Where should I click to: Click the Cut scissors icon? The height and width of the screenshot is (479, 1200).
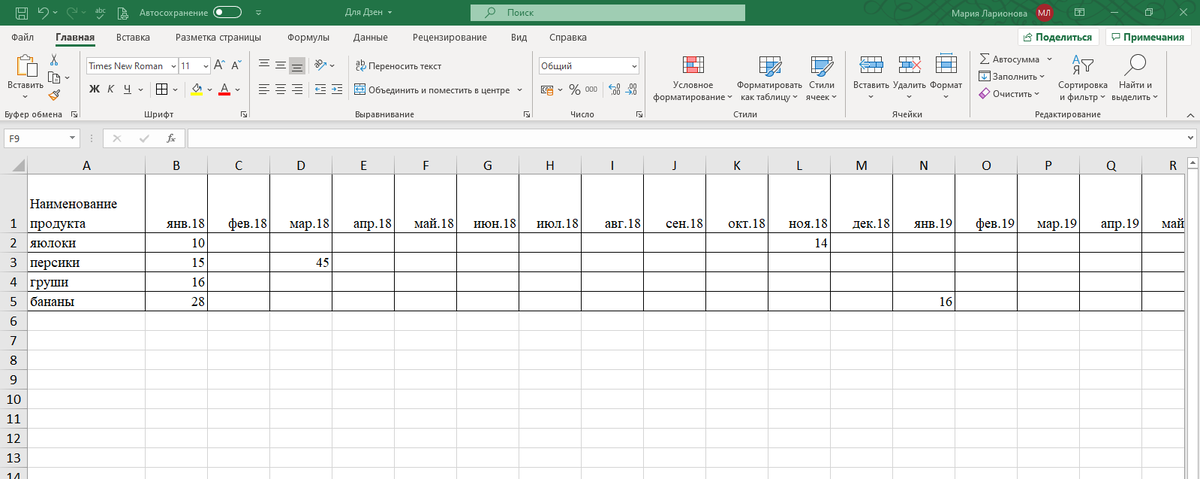click(x=54, y=60)
